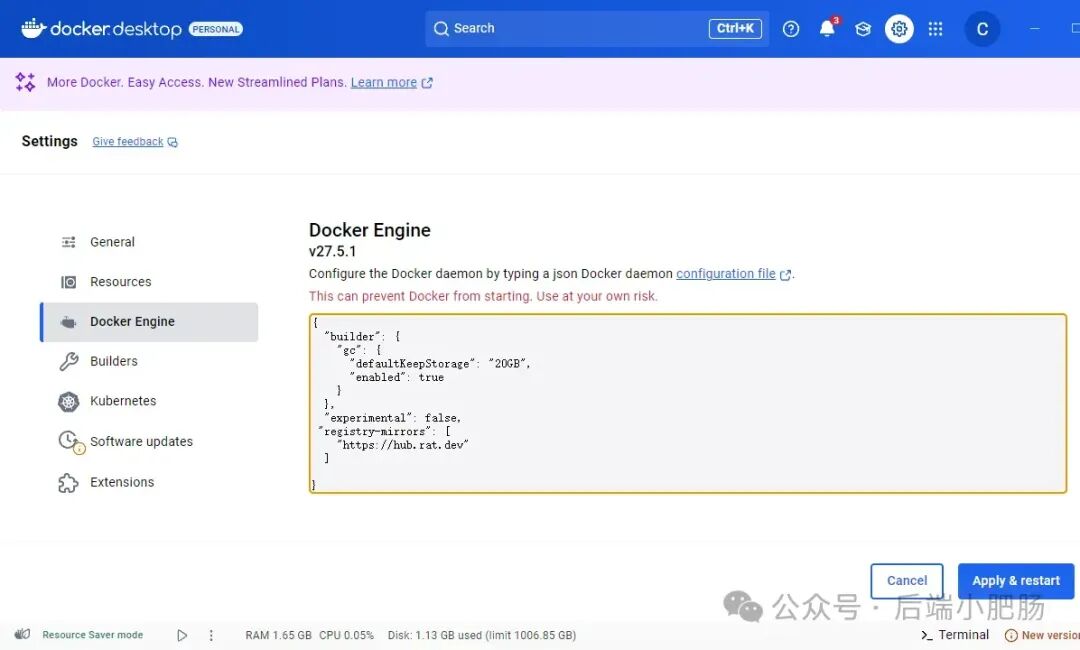The width and height of the screenshot is (1080, 650).
Task: Open the help question mark icon
Action: pos(791,29)
